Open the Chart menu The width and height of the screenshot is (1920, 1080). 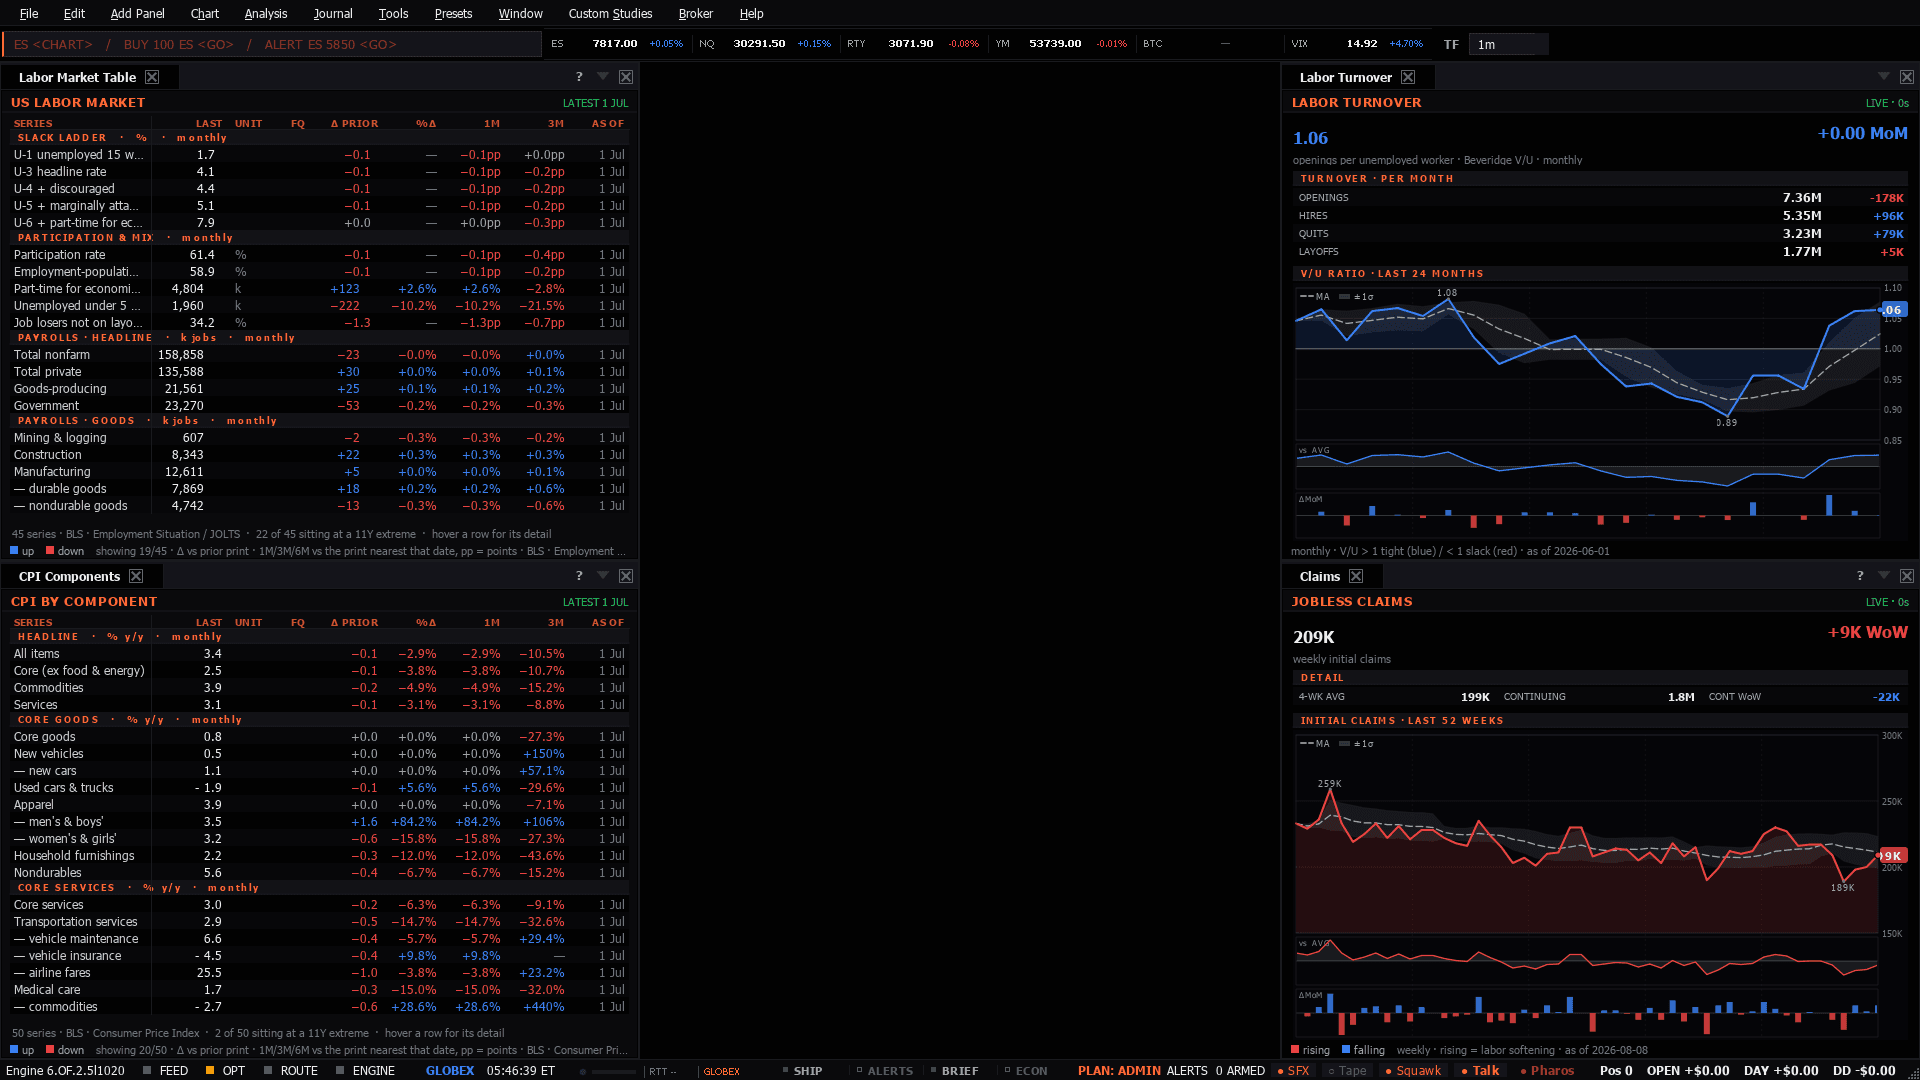click(205, 14)
